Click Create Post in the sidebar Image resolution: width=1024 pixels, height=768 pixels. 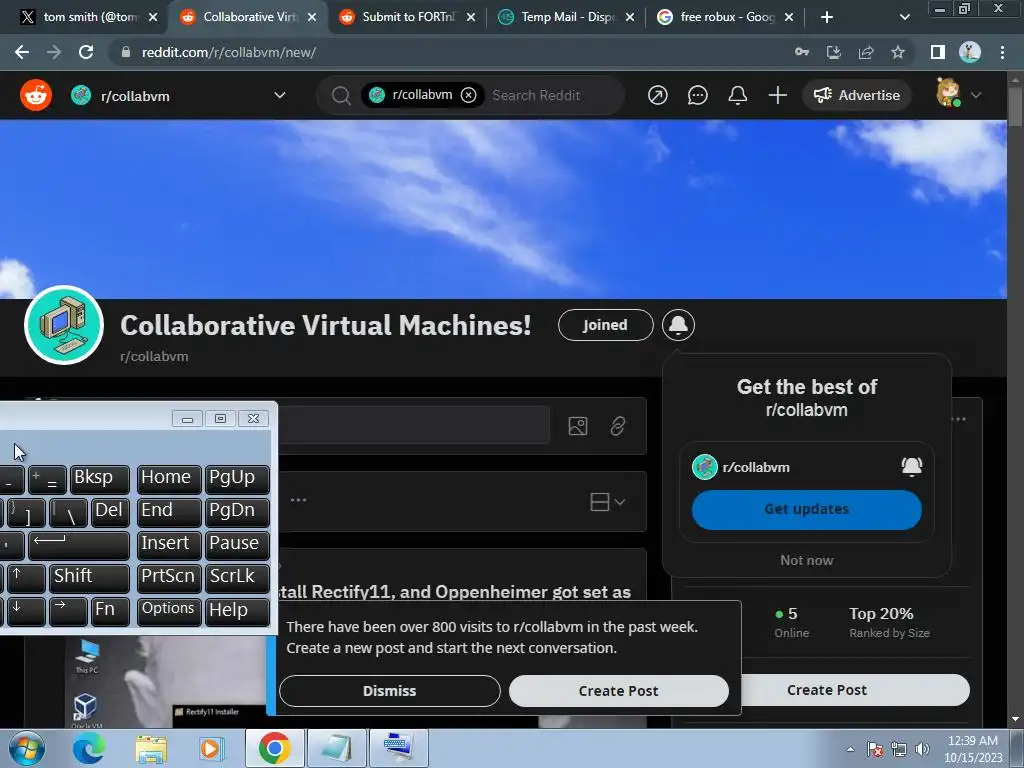[x=856, y=690]
